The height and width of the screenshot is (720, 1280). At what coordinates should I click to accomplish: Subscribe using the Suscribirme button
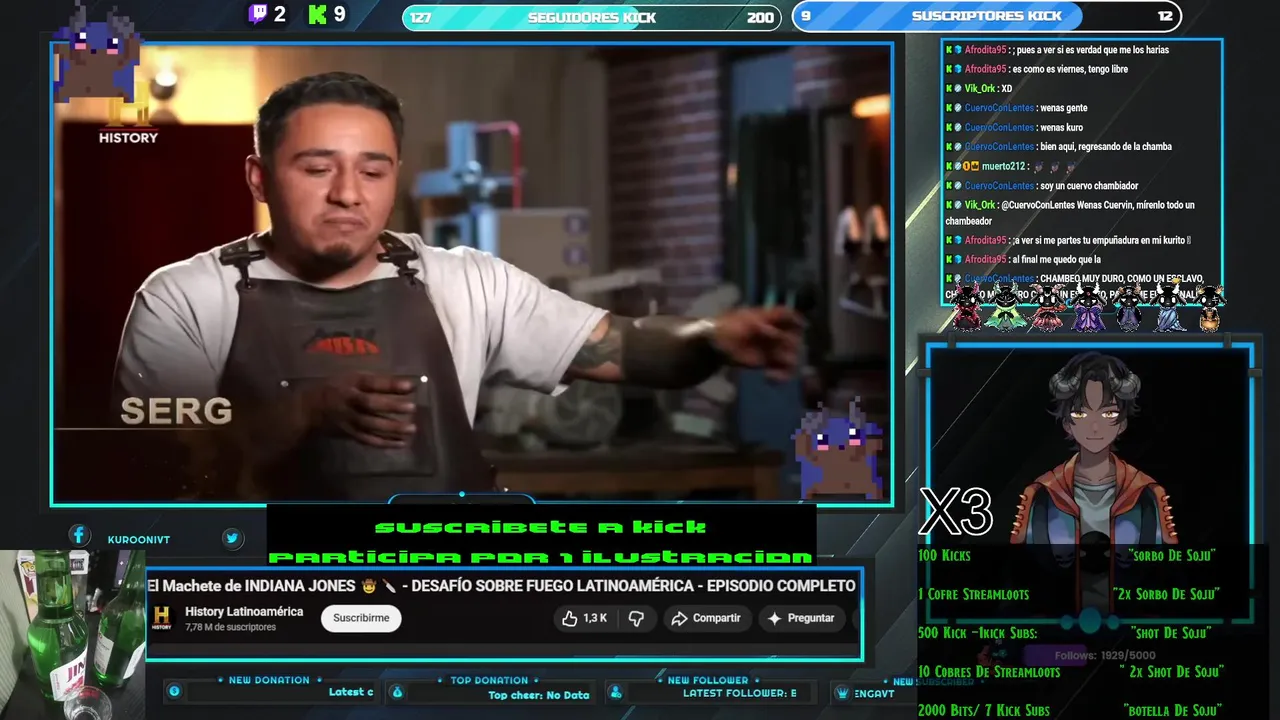coord(361,618)
